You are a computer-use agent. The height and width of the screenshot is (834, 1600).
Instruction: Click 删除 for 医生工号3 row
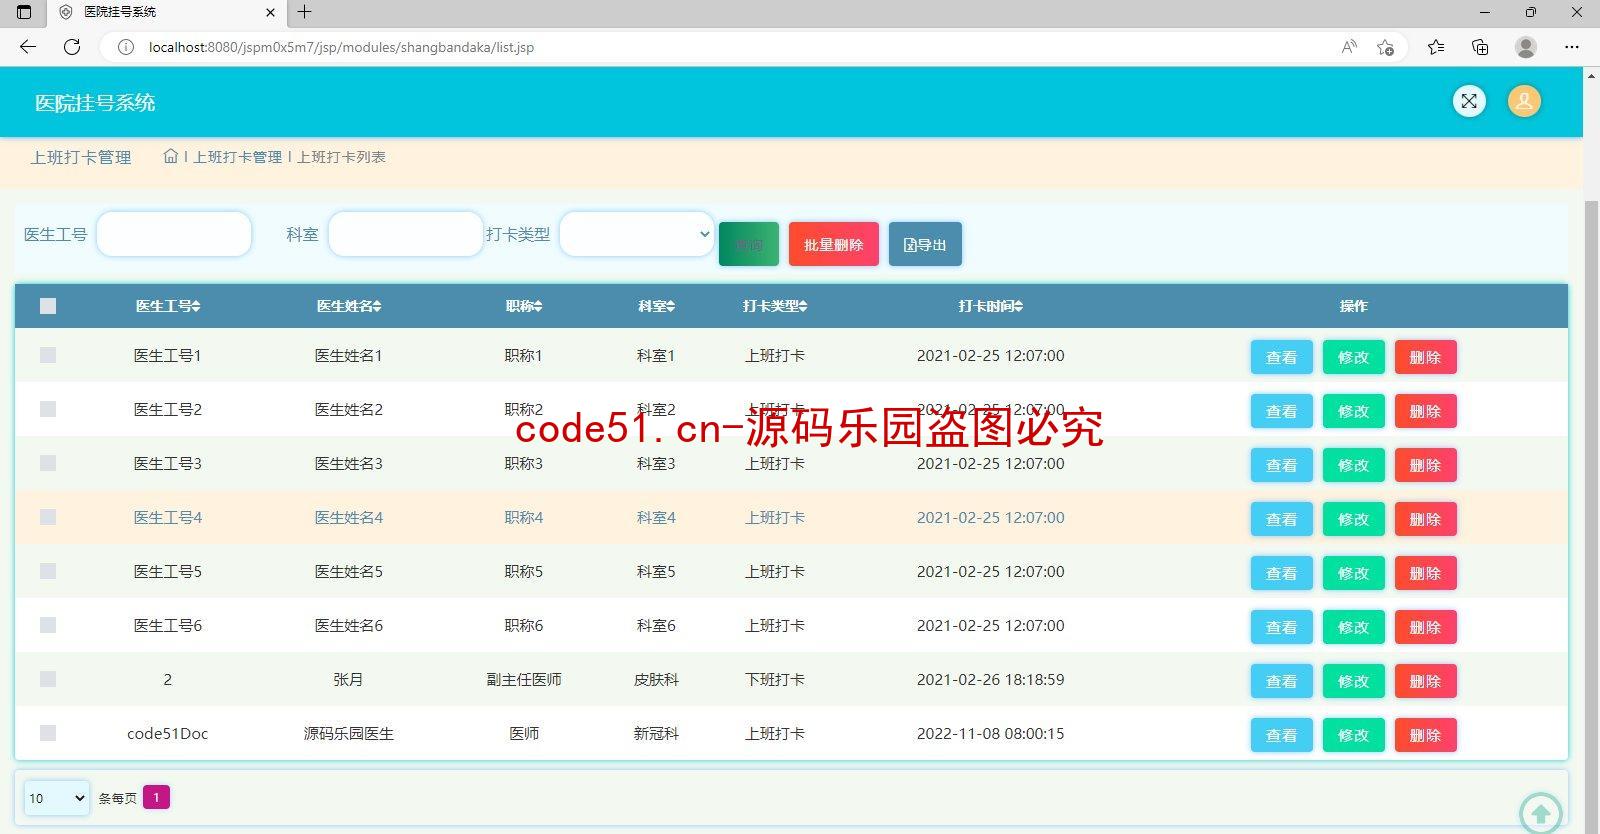[1426, 465]
